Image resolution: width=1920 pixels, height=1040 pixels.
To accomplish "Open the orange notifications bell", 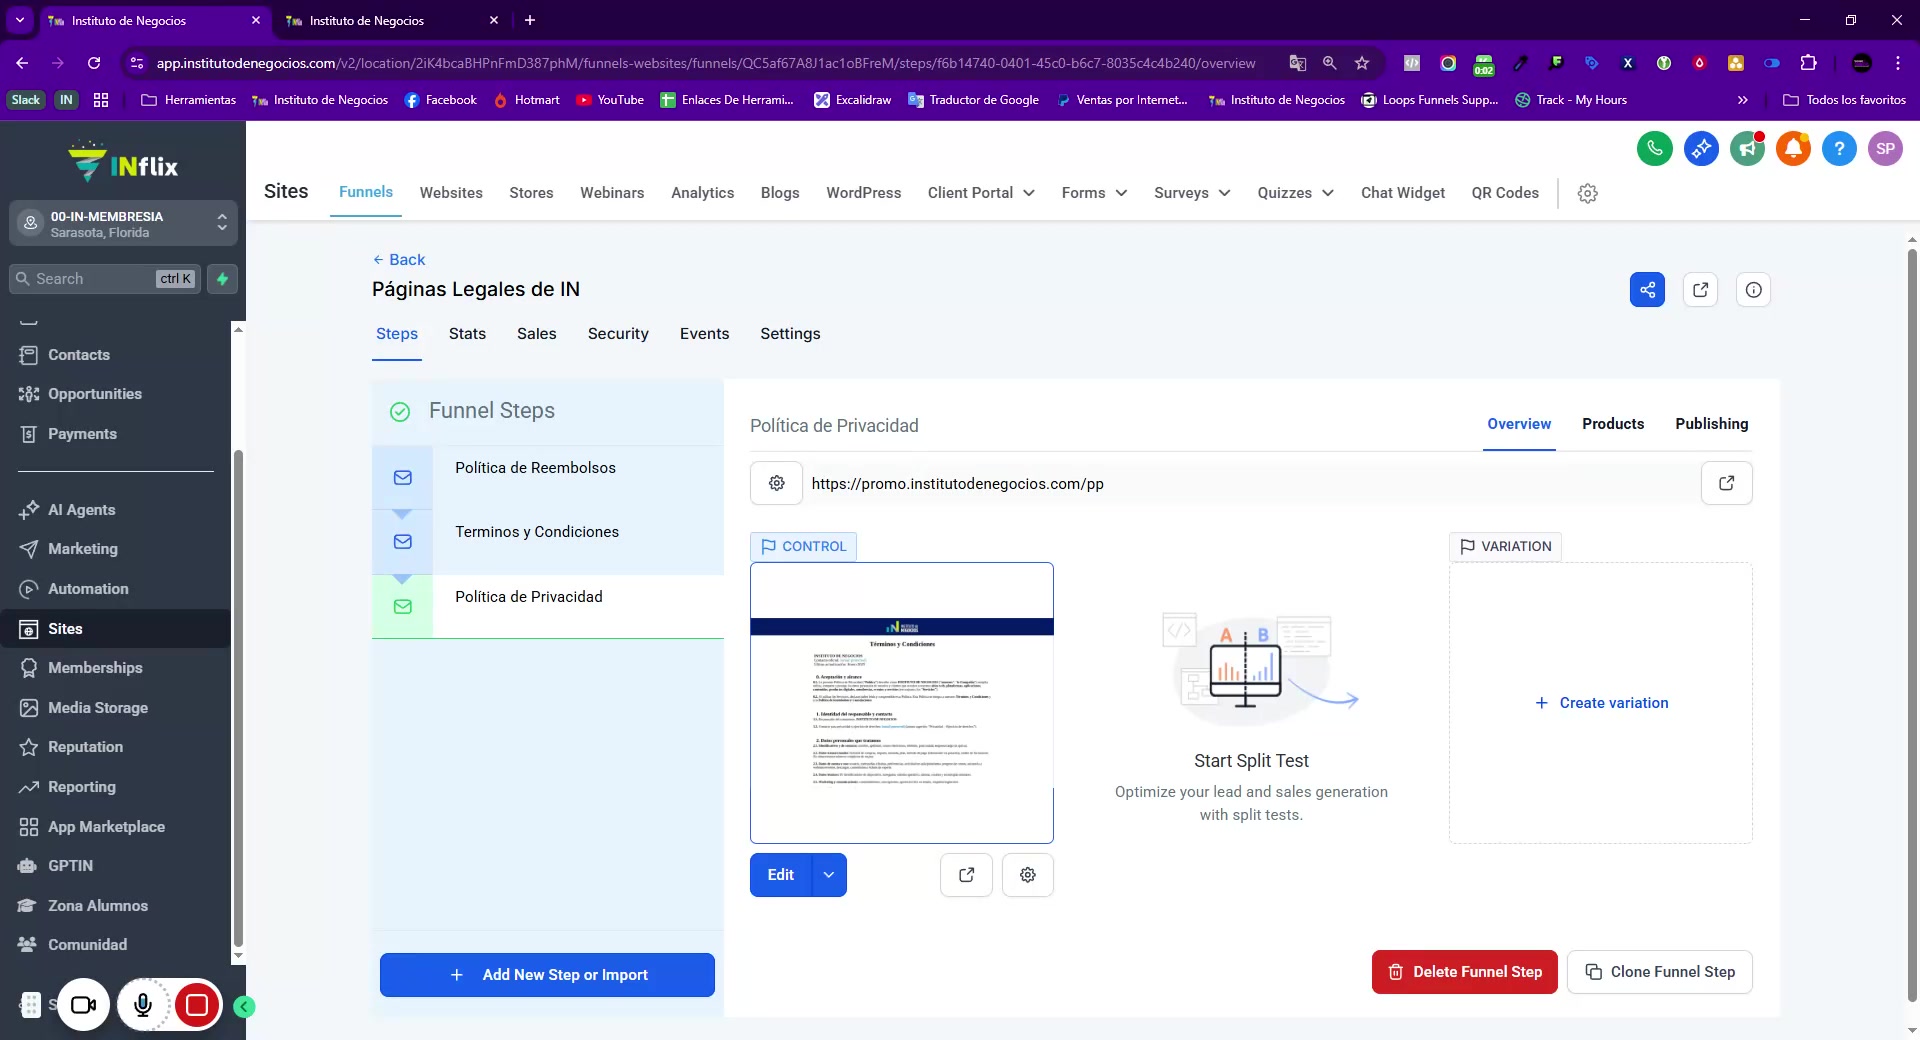I will point(1793,149).
